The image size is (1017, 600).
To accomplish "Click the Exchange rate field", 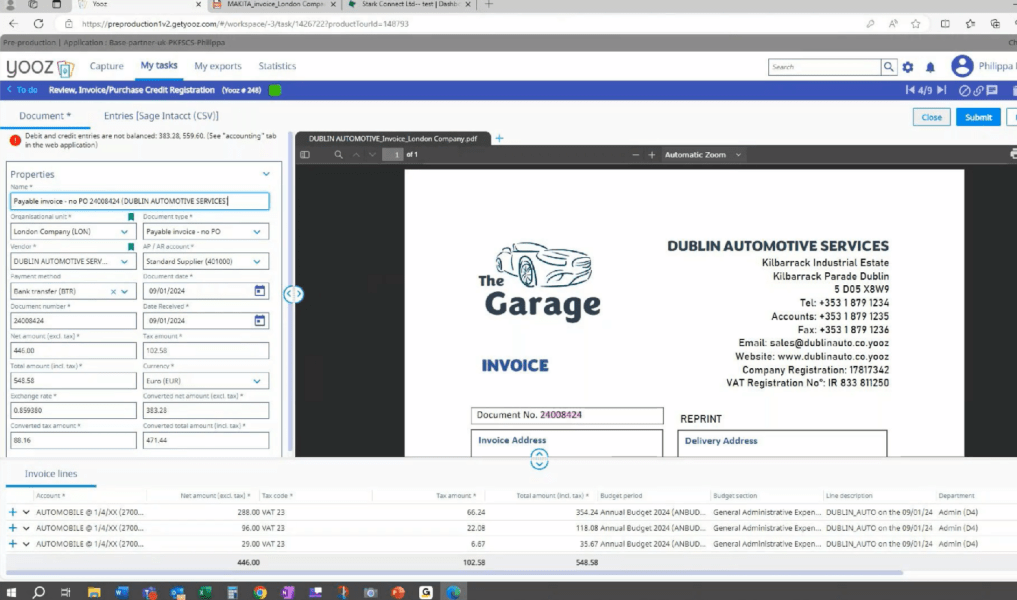I will coord(73,410).
